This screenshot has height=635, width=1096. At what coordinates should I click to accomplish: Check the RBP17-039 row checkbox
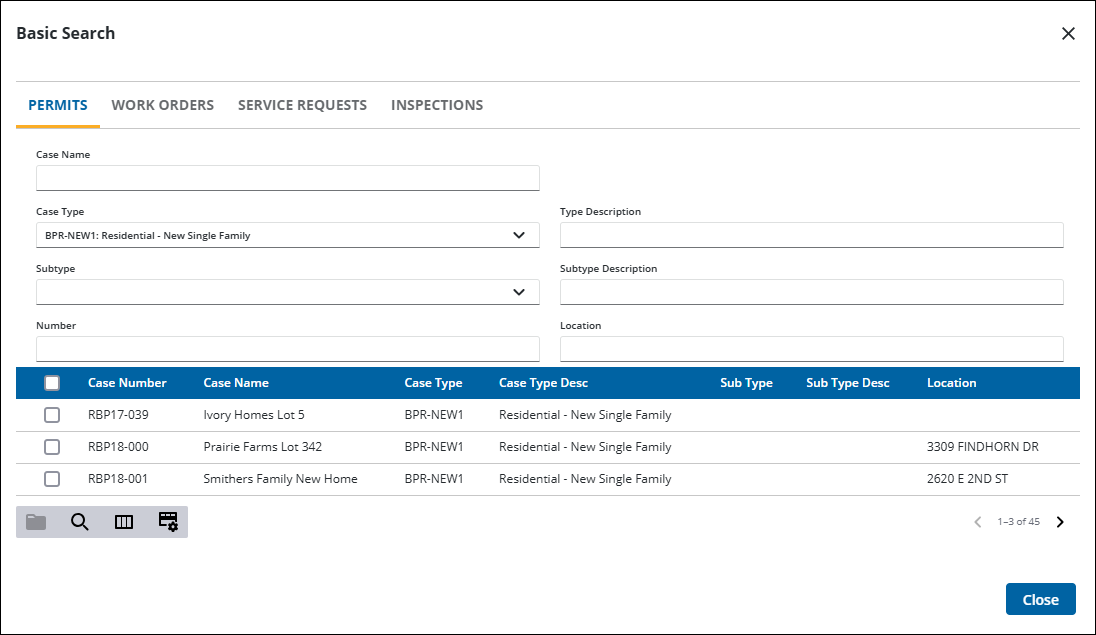tap(52, 415)
